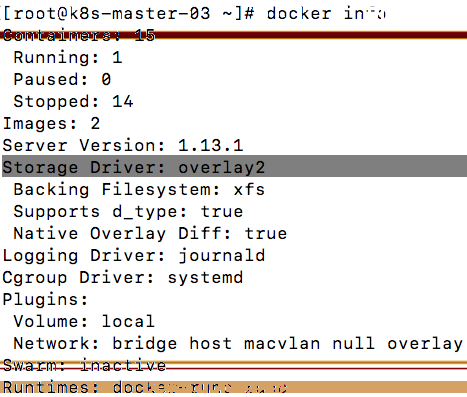Select the Containers: 15 line
This screenshot has height=397, width=467.
pyautogui.click(x=79, y=35)
